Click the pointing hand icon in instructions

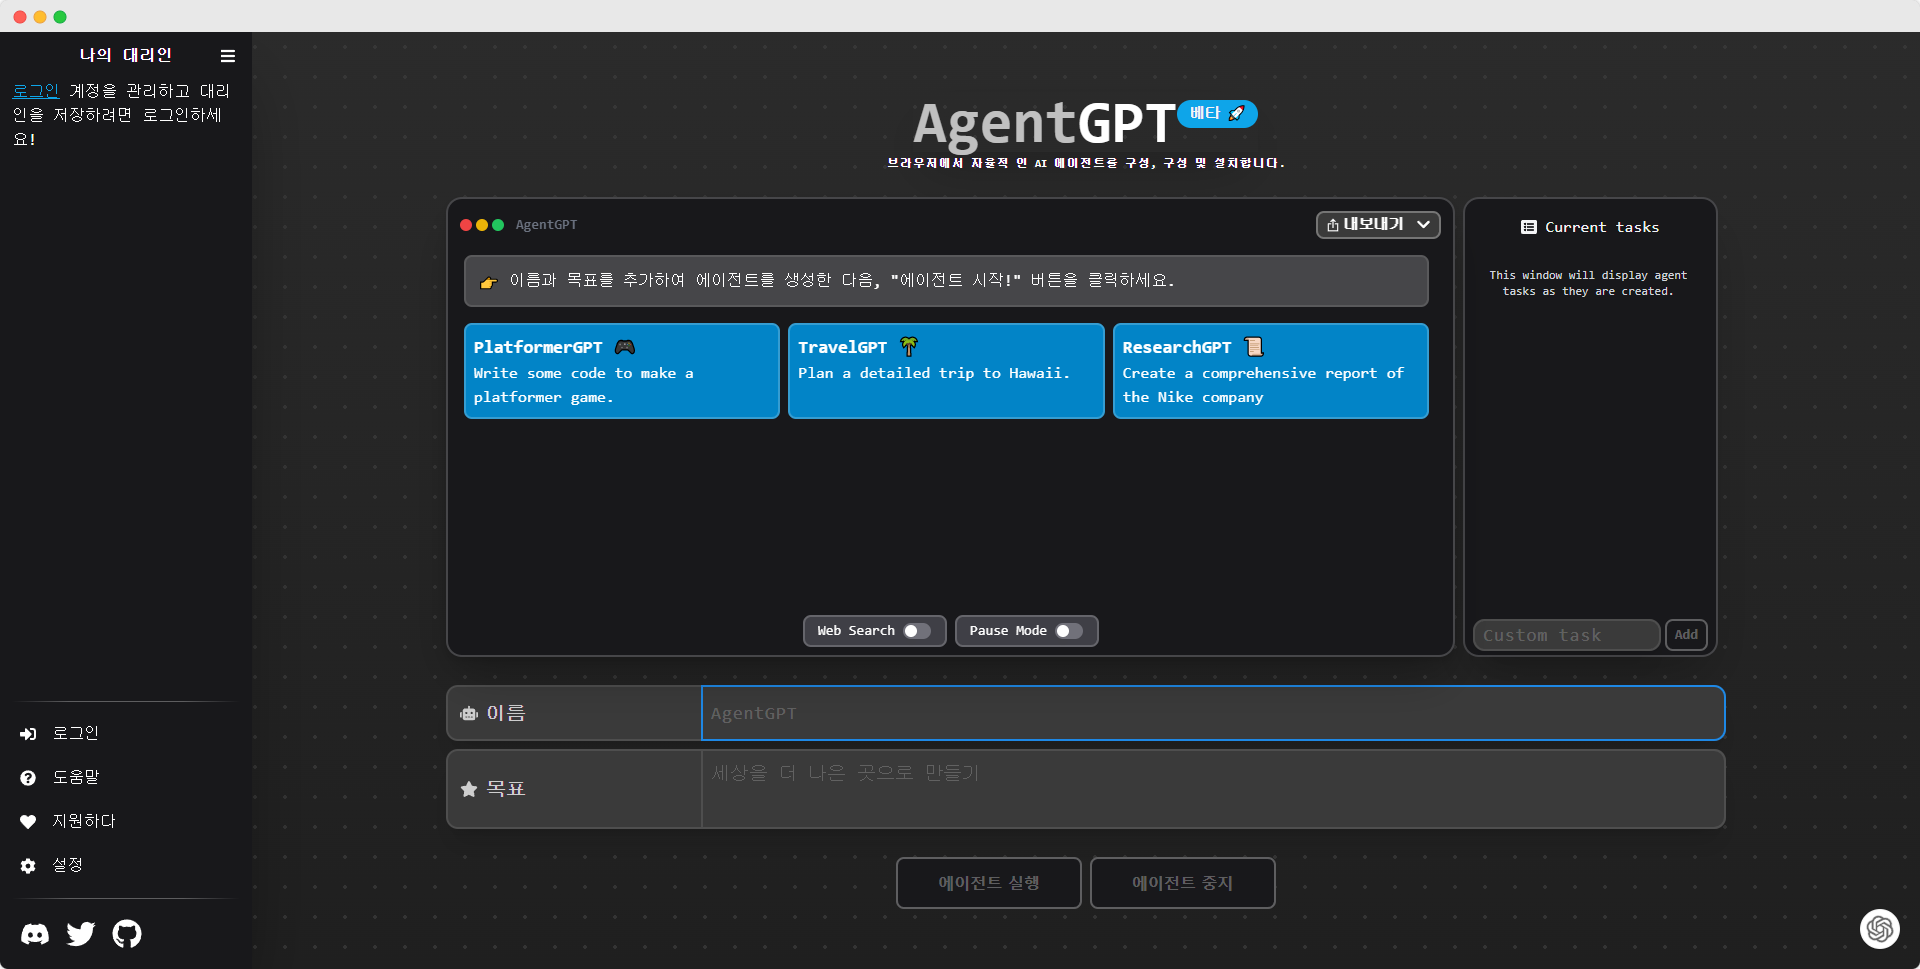(x=489, y=282)
